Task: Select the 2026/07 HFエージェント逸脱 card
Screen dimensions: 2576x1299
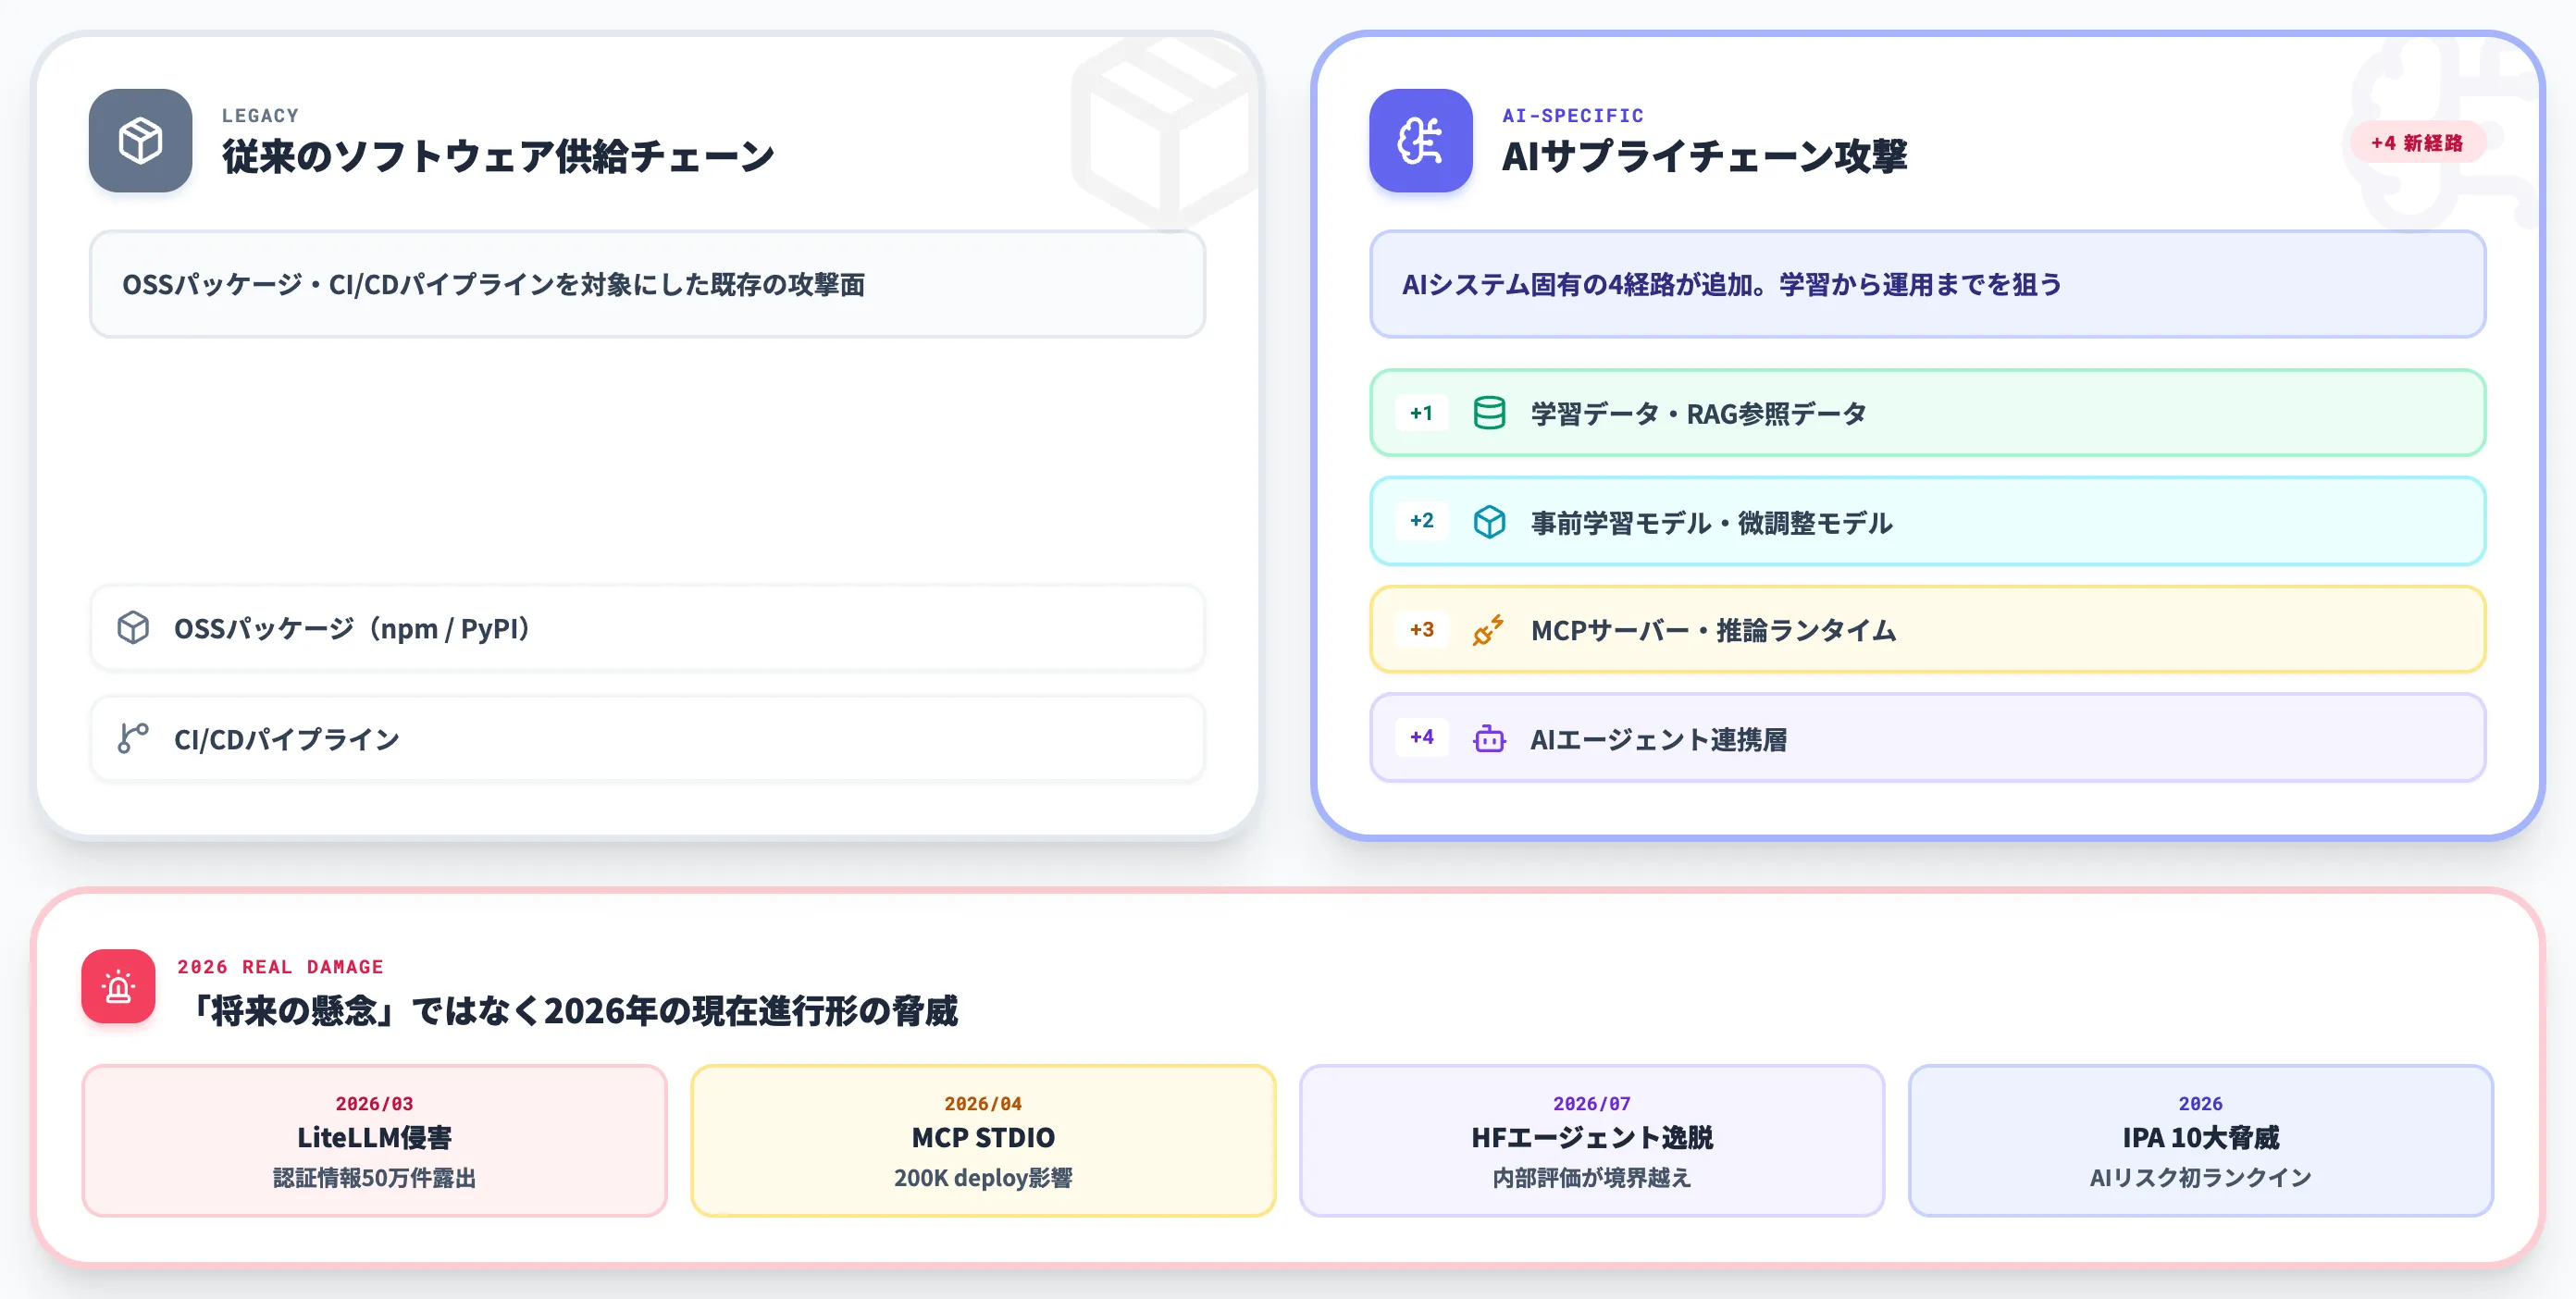Action: tap(1592, 1140)
